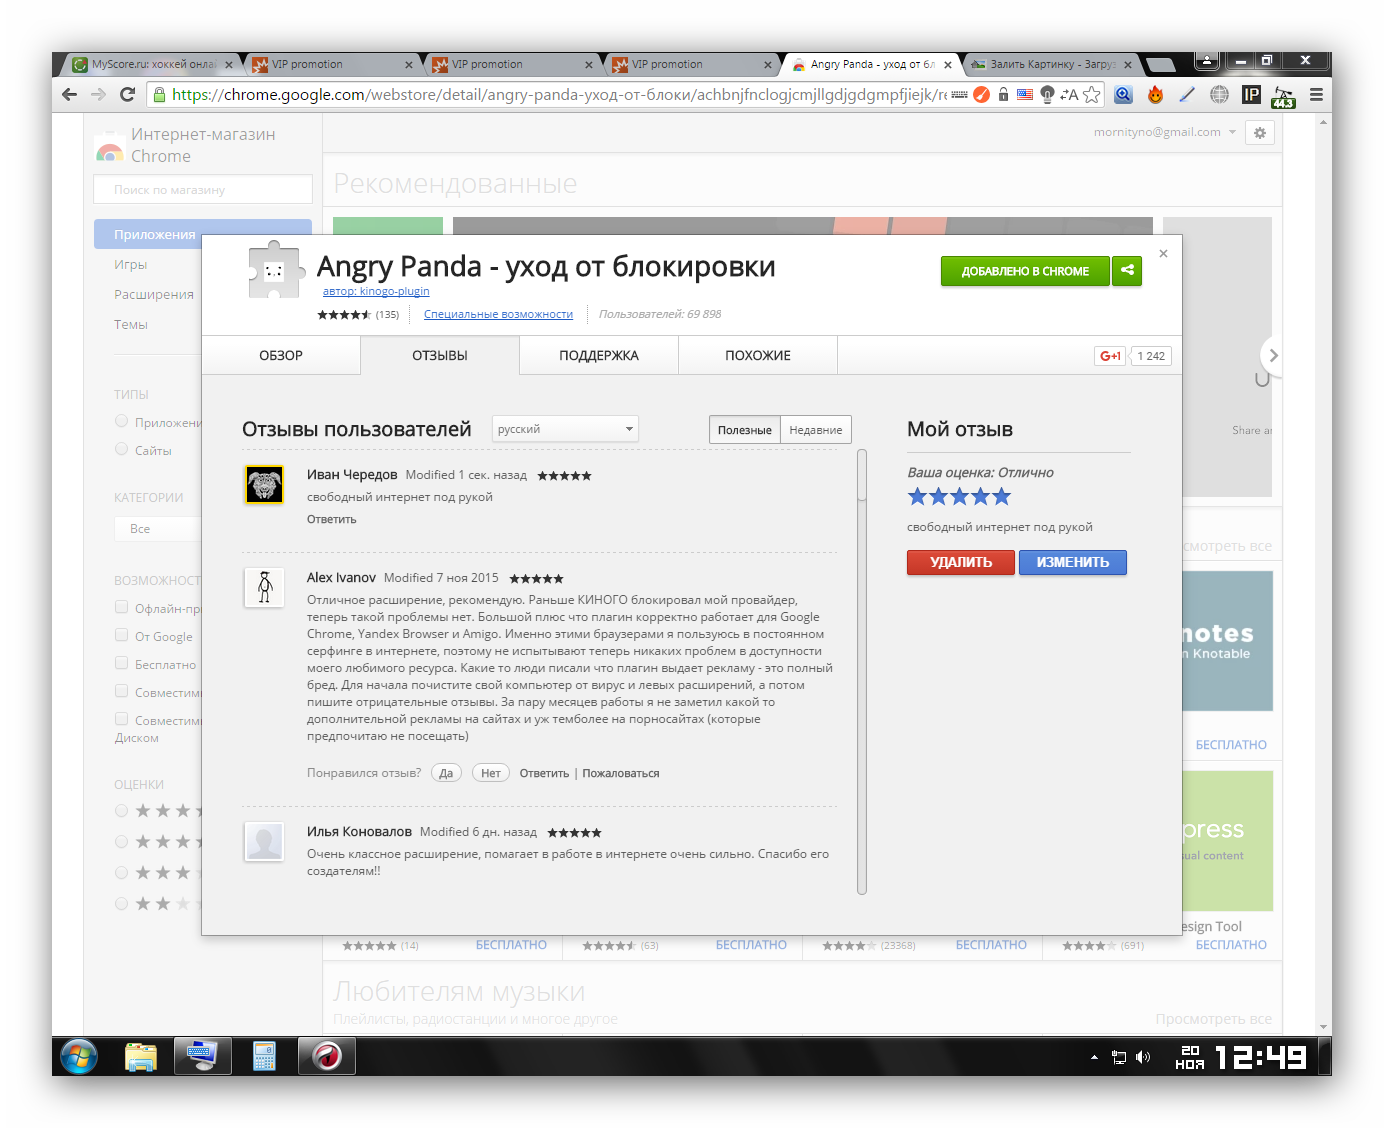Switch to the ОТЗЫВЫ tab
Screen dimensions: 1384x1128
[x=440, y=355]
